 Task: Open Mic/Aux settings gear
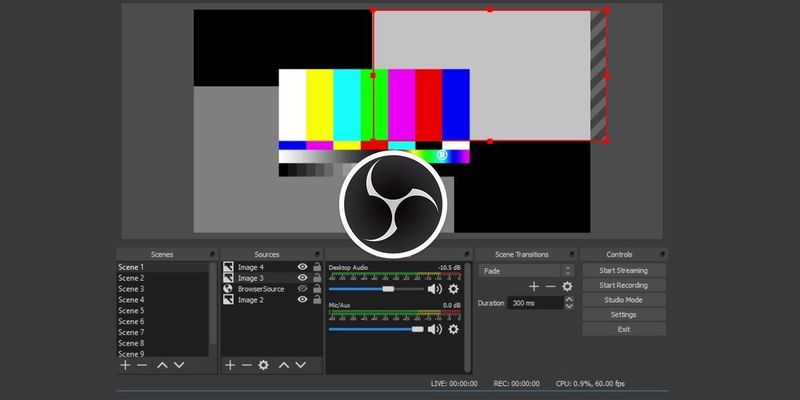click(x=453, y=330)
